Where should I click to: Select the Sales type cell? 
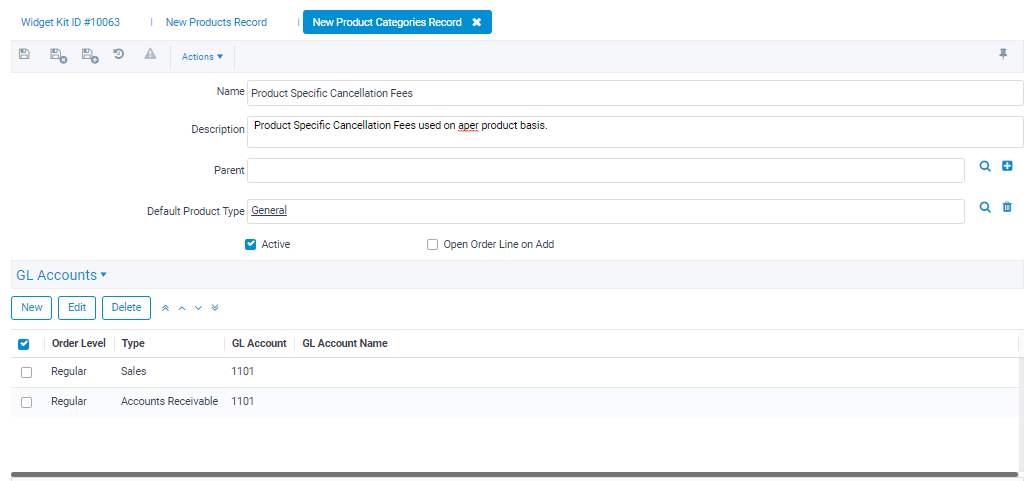tap(134, 371)
